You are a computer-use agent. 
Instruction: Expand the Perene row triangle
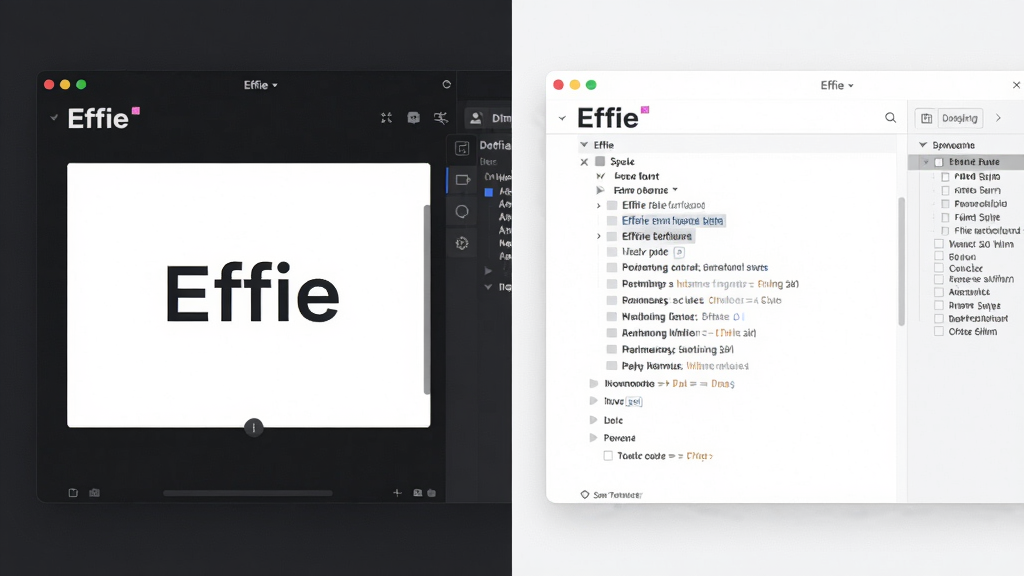coord(594,438)
